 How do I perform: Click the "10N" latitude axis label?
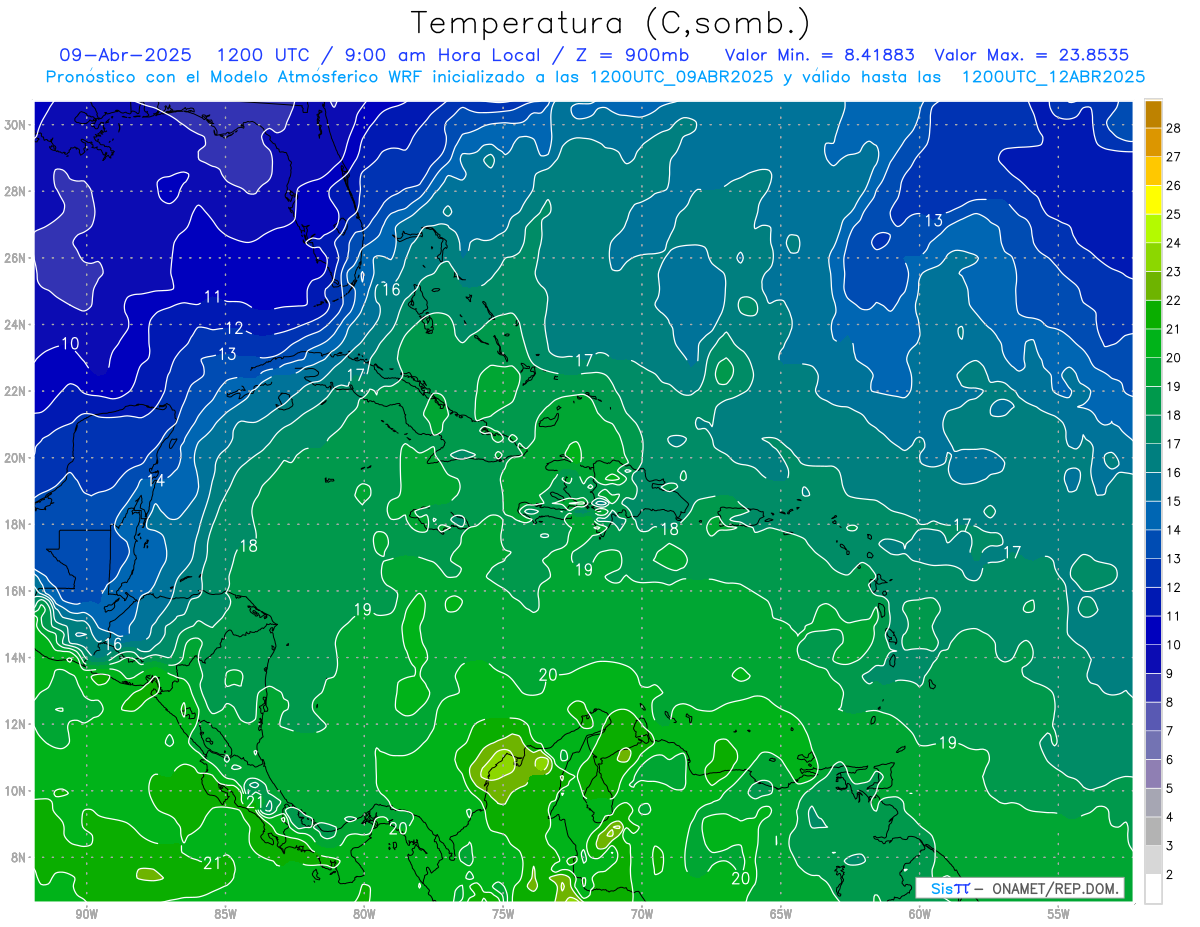pyautogui.click(x=16, y=791)
